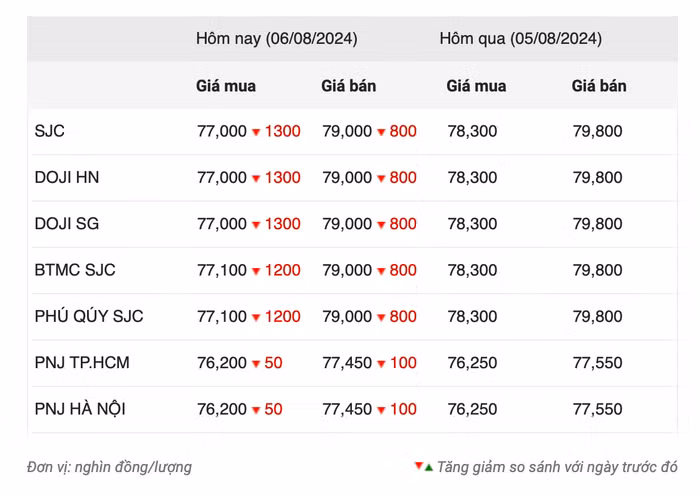Select the Hôm nay (06/08/2024) column header
This screenshot has width=700, height=496.
(276, 39)
